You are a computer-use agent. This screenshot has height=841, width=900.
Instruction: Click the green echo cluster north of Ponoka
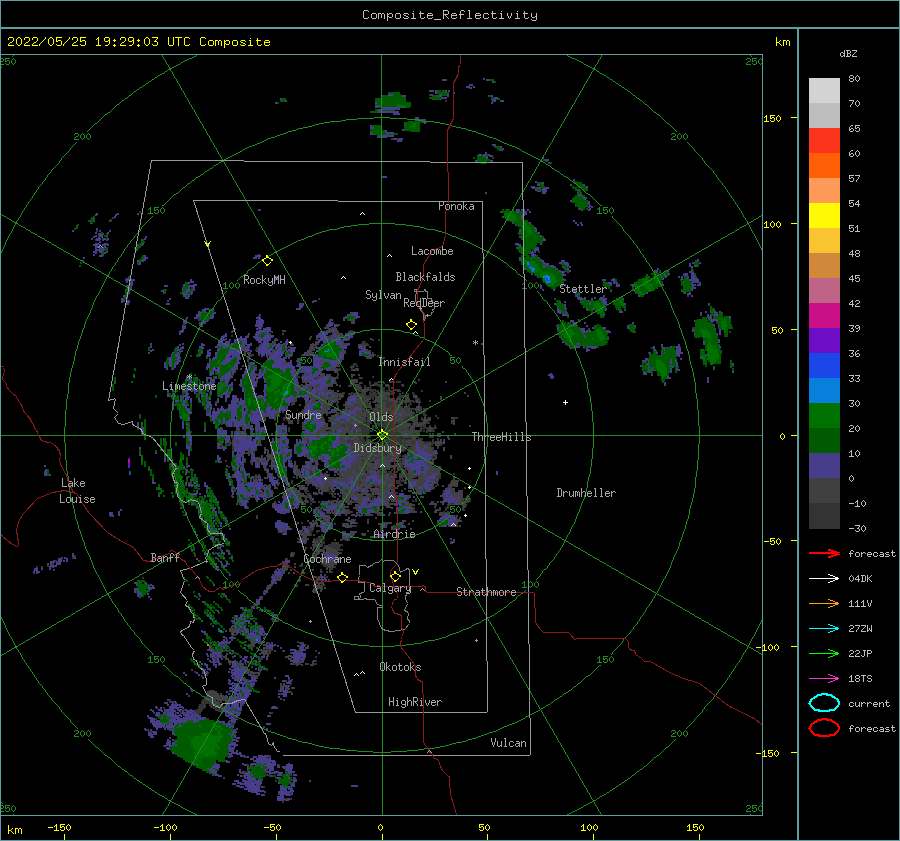pos(393,102)
